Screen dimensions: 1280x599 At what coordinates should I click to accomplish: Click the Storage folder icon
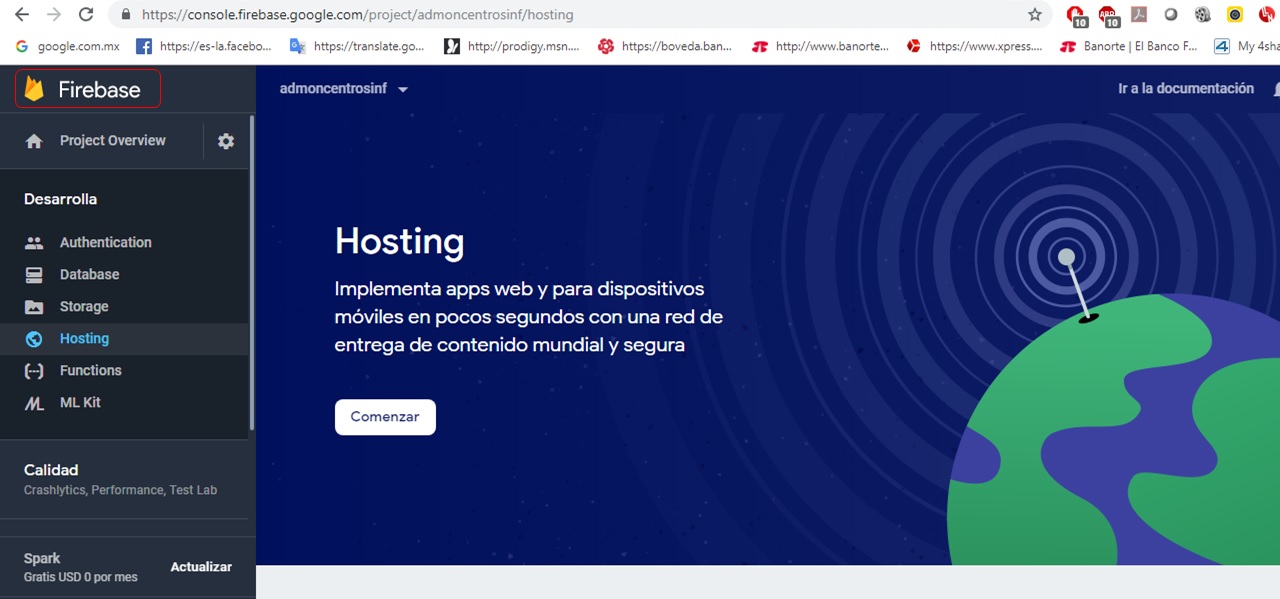point(34,307)
